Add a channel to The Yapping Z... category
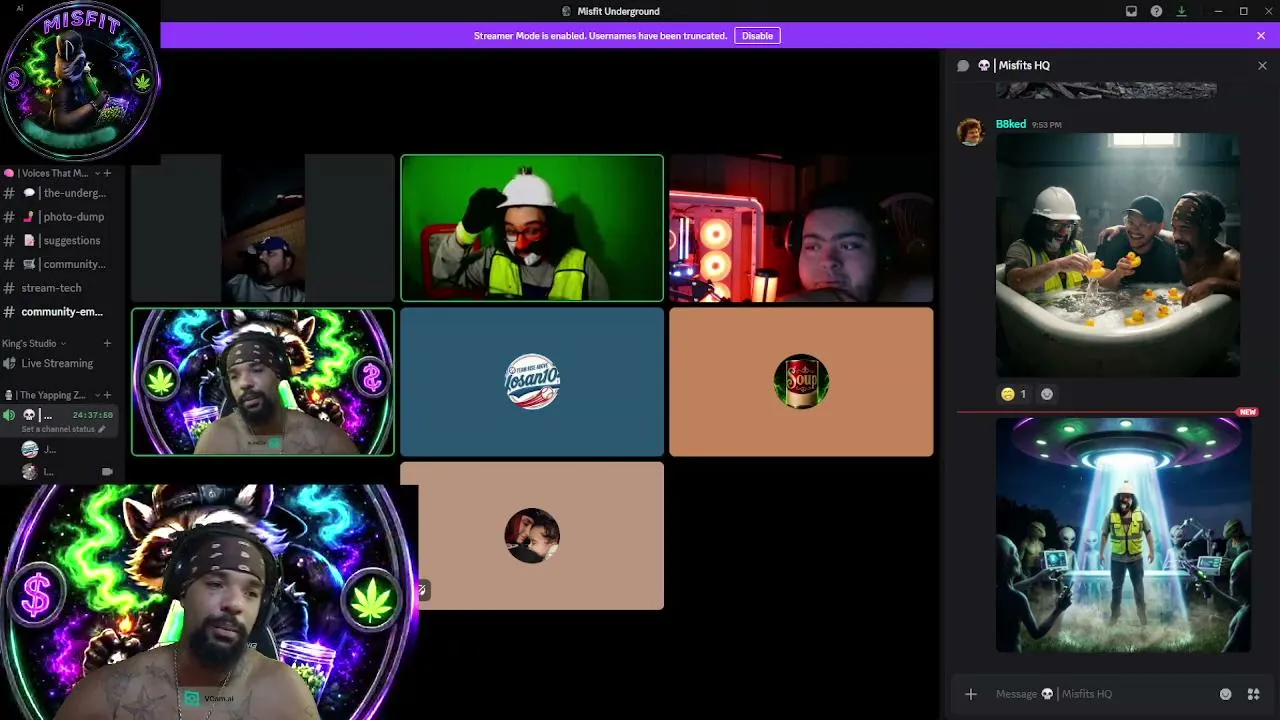 (x=107, y=395)
